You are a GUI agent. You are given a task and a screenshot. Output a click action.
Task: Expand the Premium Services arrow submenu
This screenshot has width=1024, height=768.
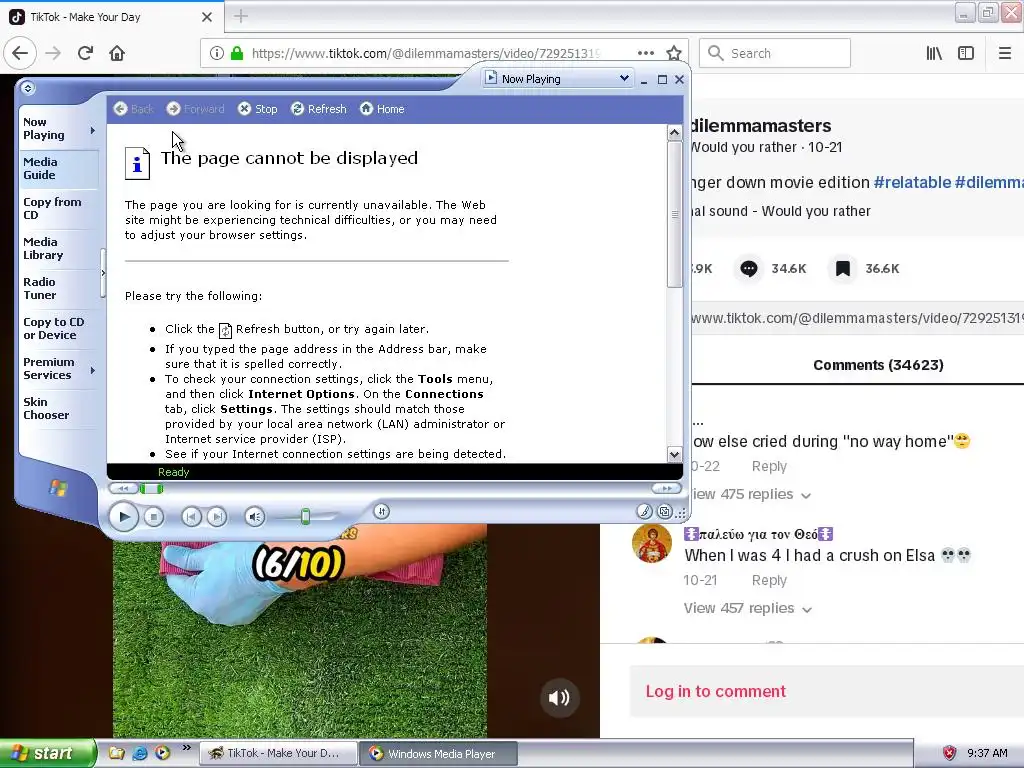[93, 370]
